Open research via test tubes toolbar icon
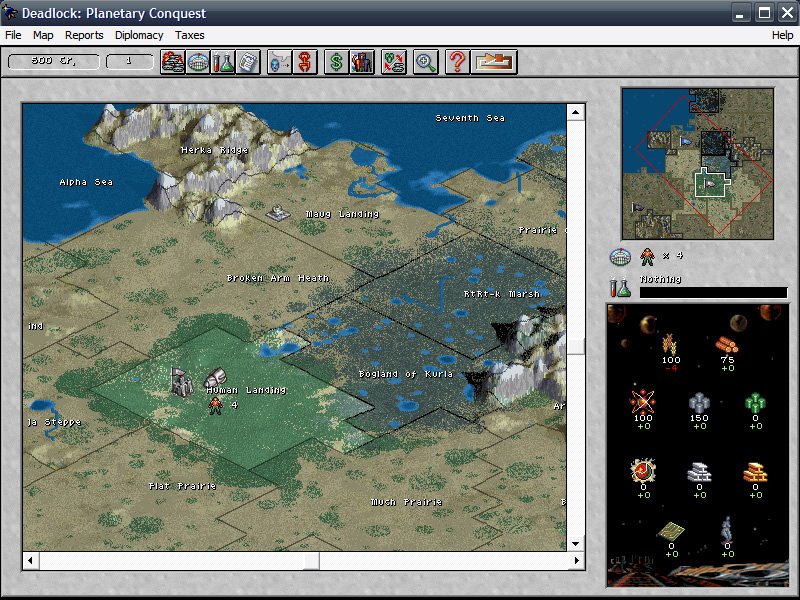 (223, 62)
